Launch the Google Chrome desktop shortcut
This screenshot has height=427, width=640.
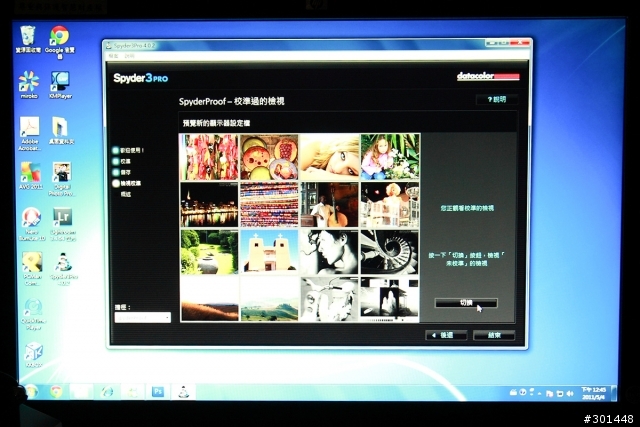(60, 42)
